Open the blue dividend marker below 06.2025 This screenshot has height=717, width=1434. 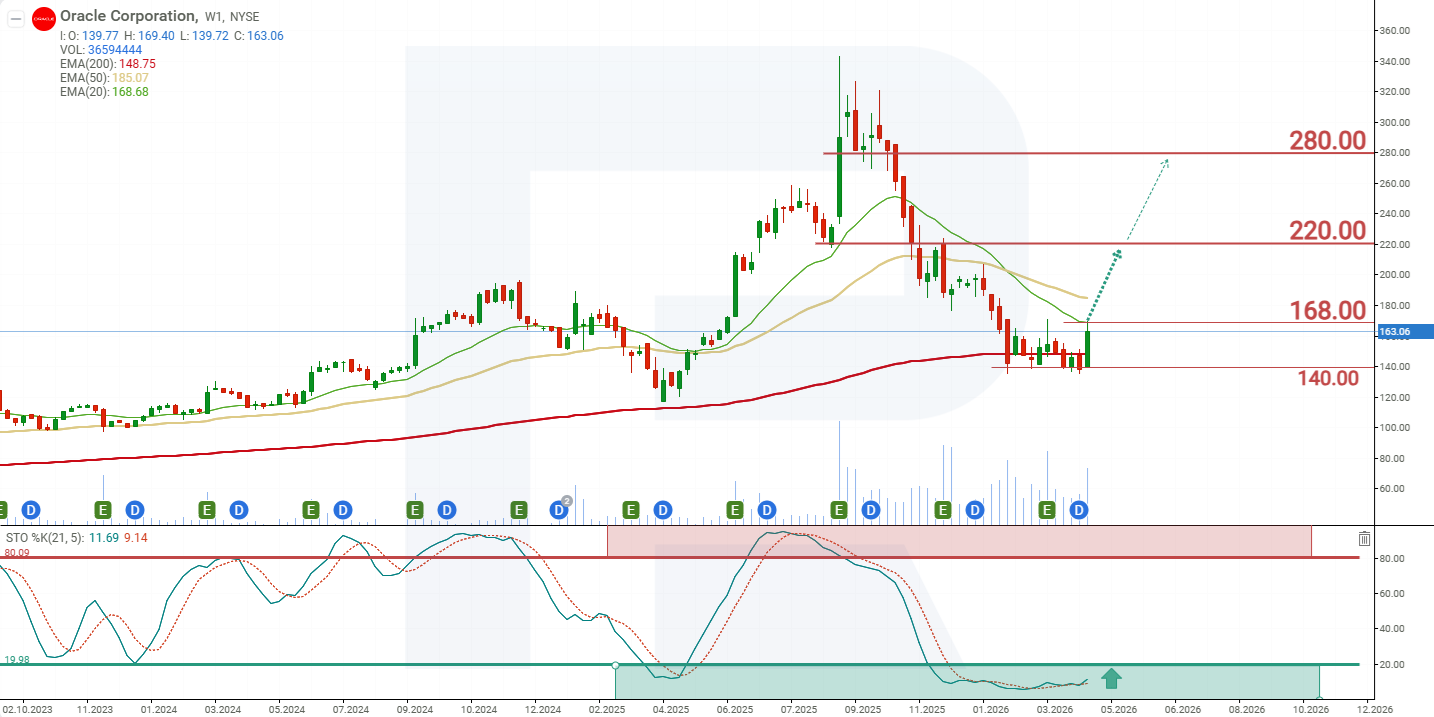pyautogui.click(x=766, y=510)
